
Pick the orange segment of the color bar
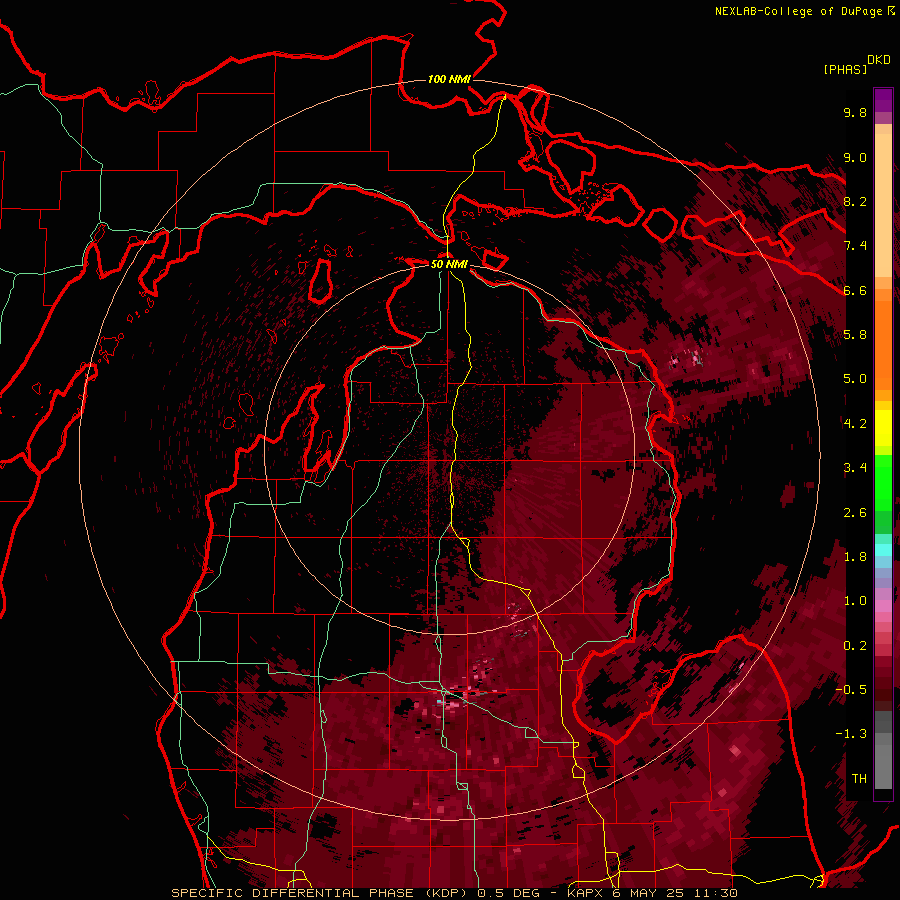(883, 344)
